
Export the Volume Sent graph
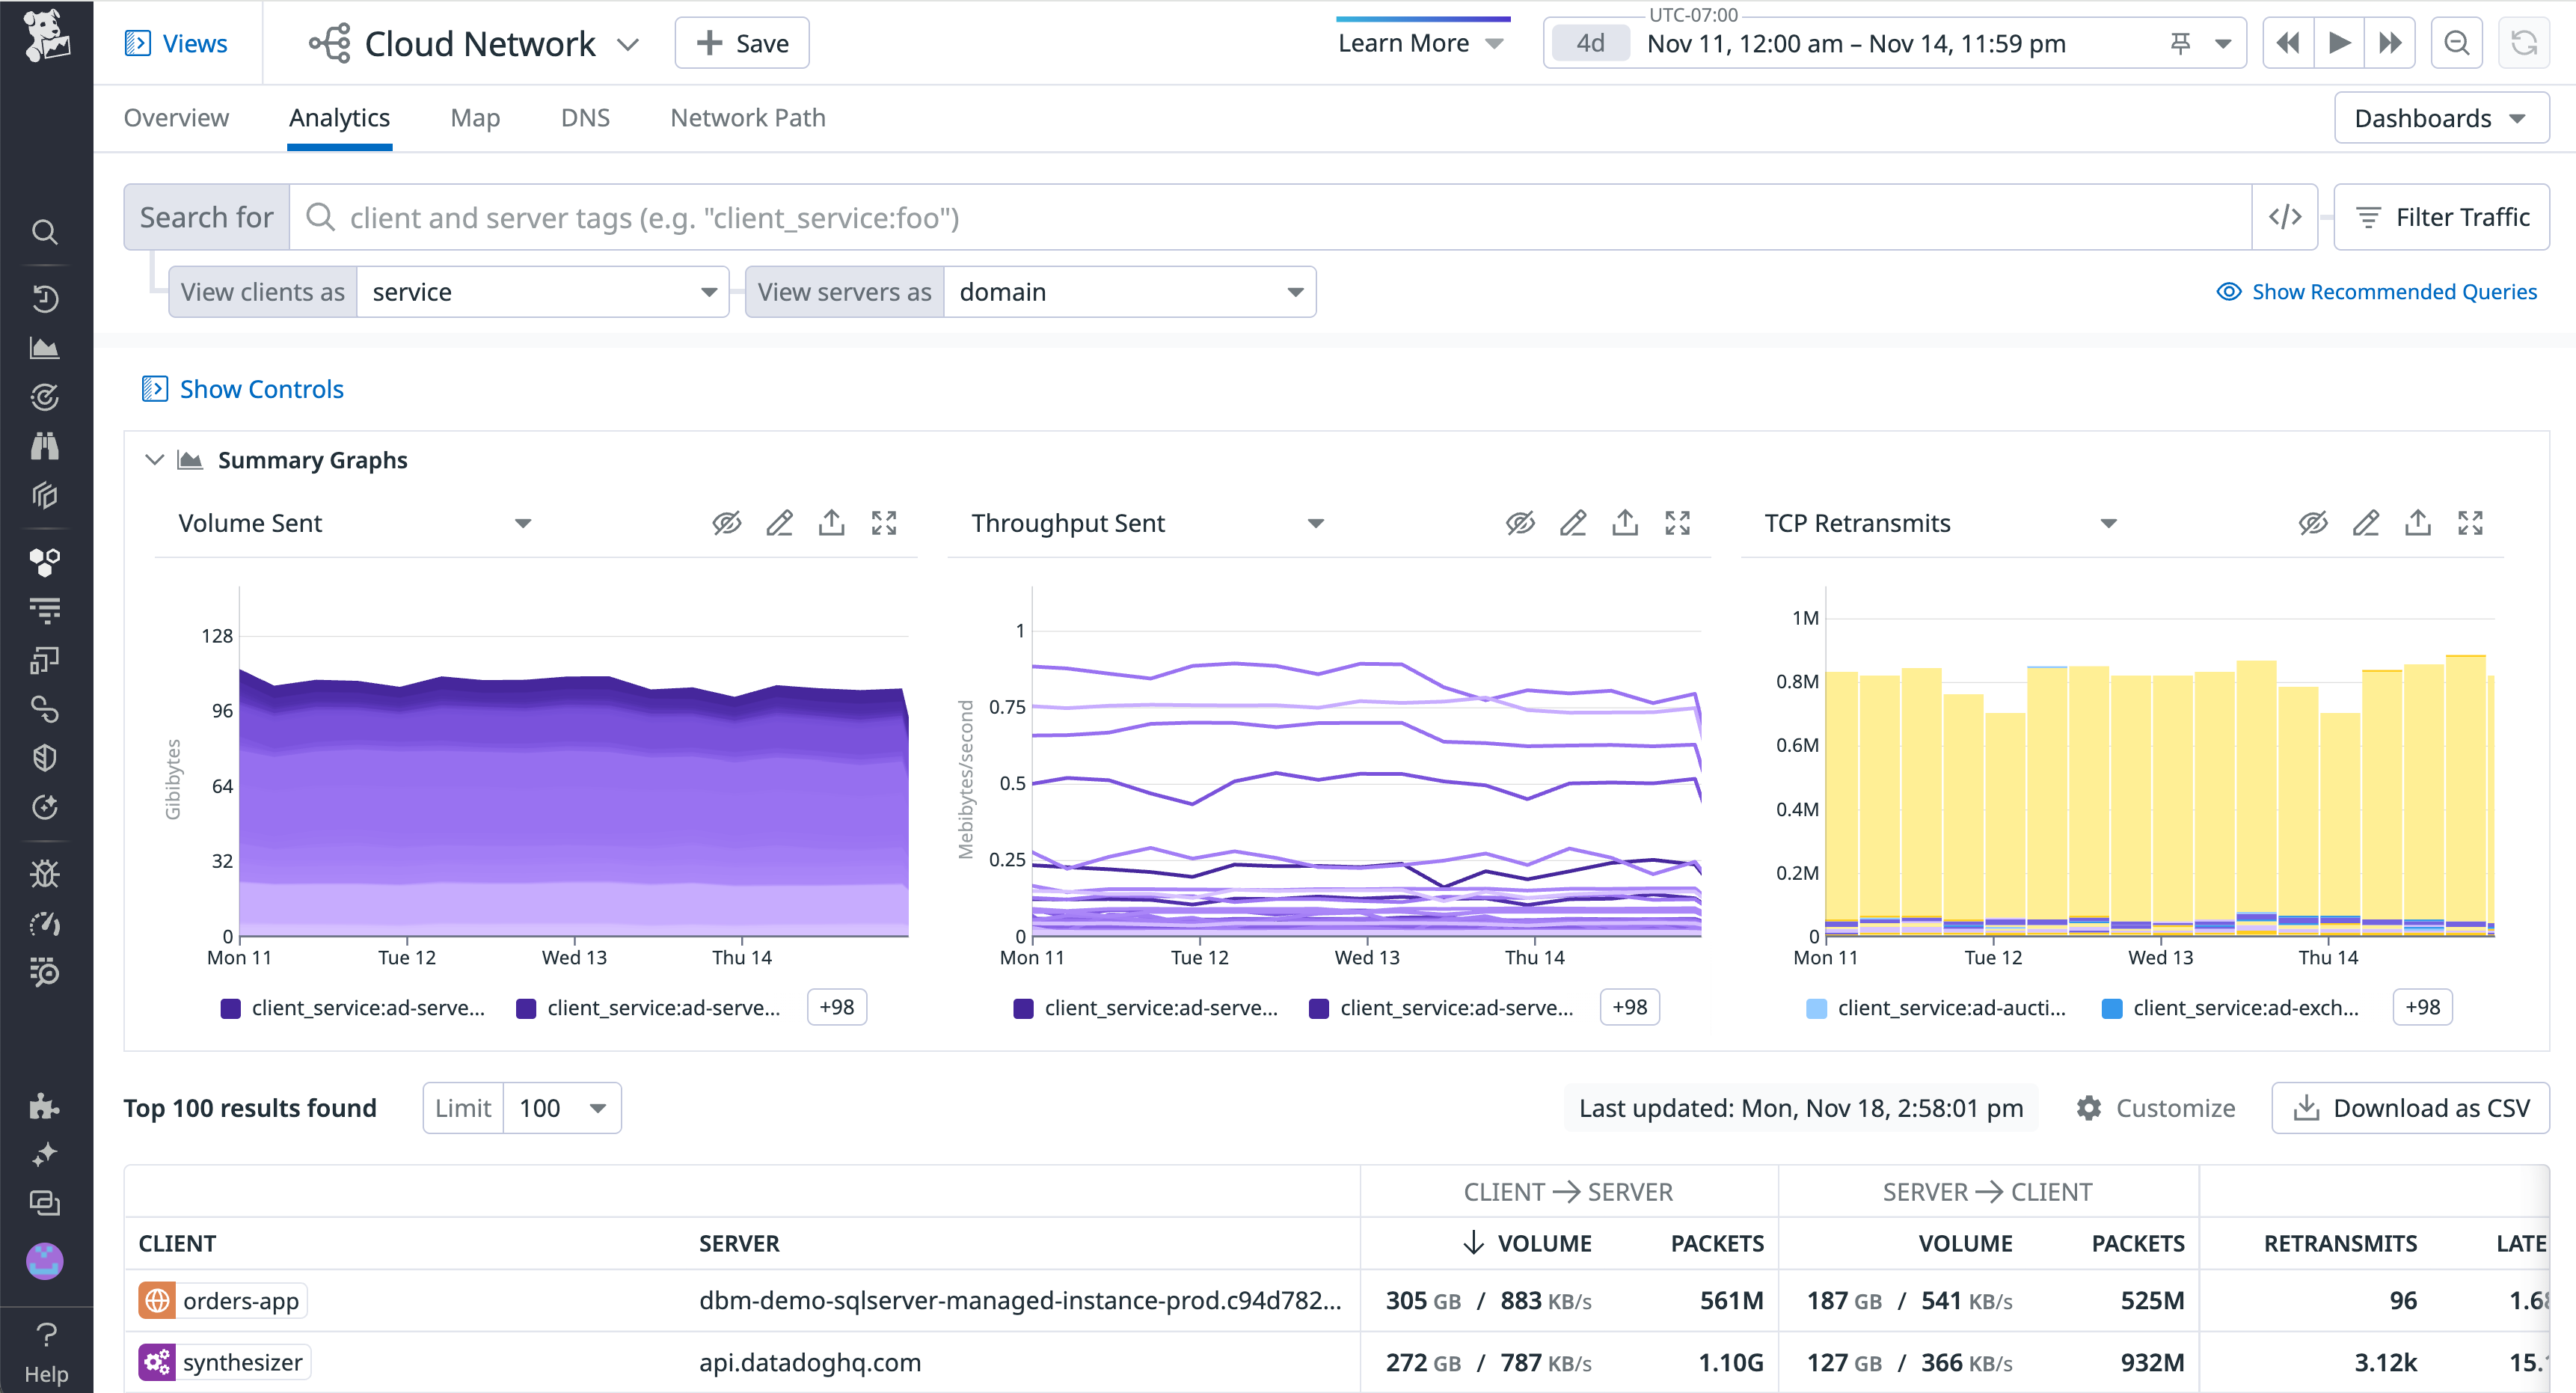pos(831,522)
